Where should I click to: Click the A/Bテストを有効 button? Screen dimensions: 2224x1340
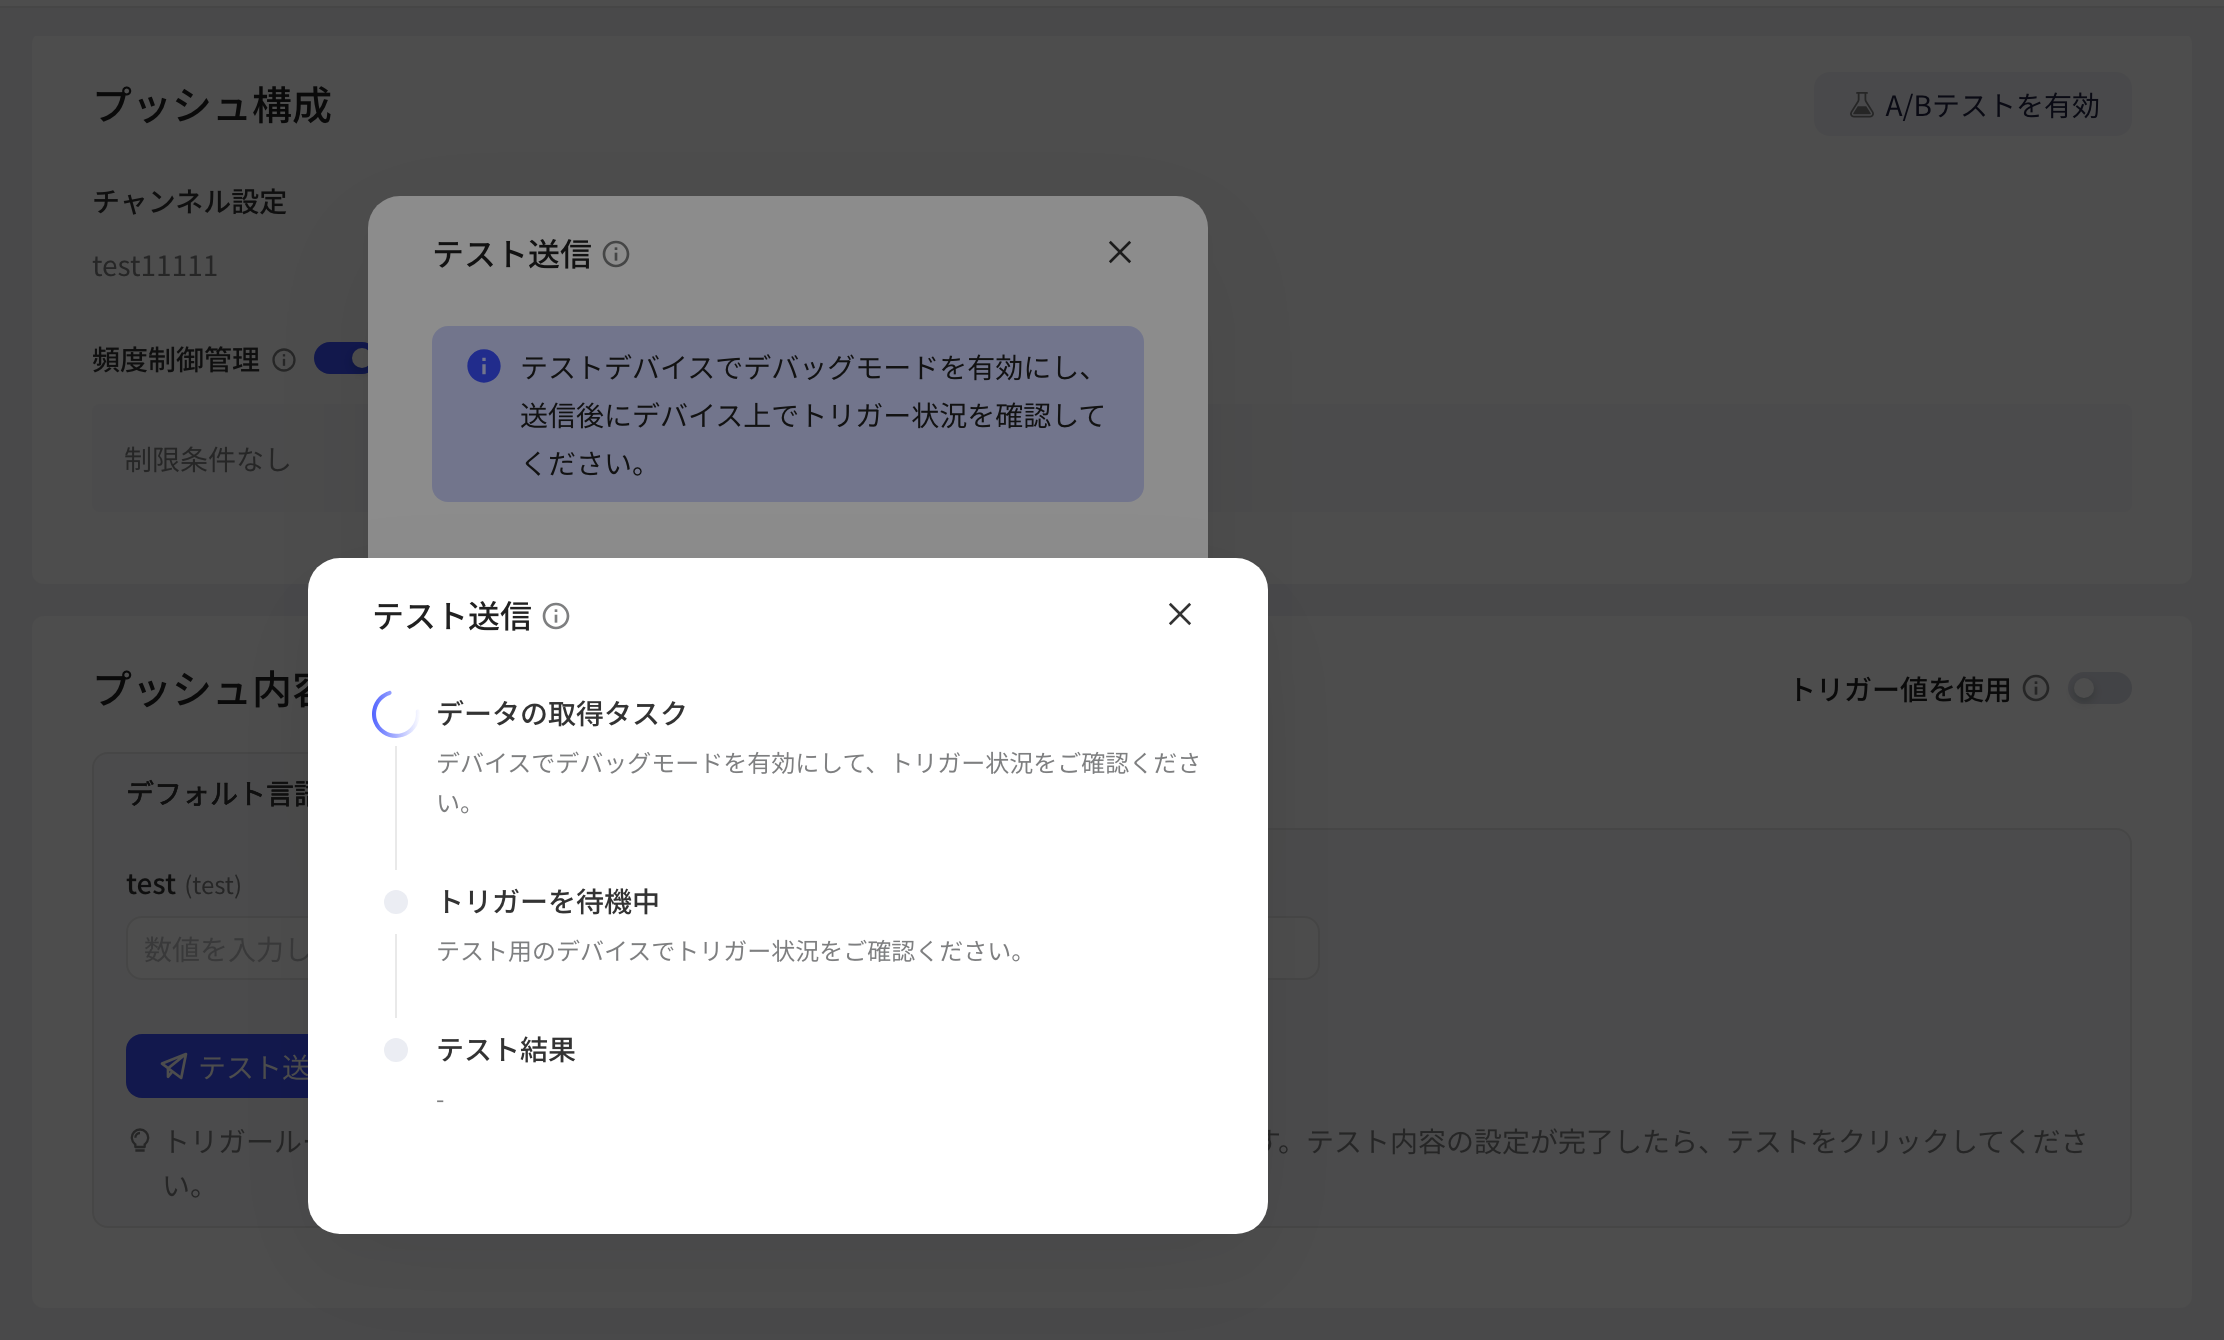[1973, 105]
